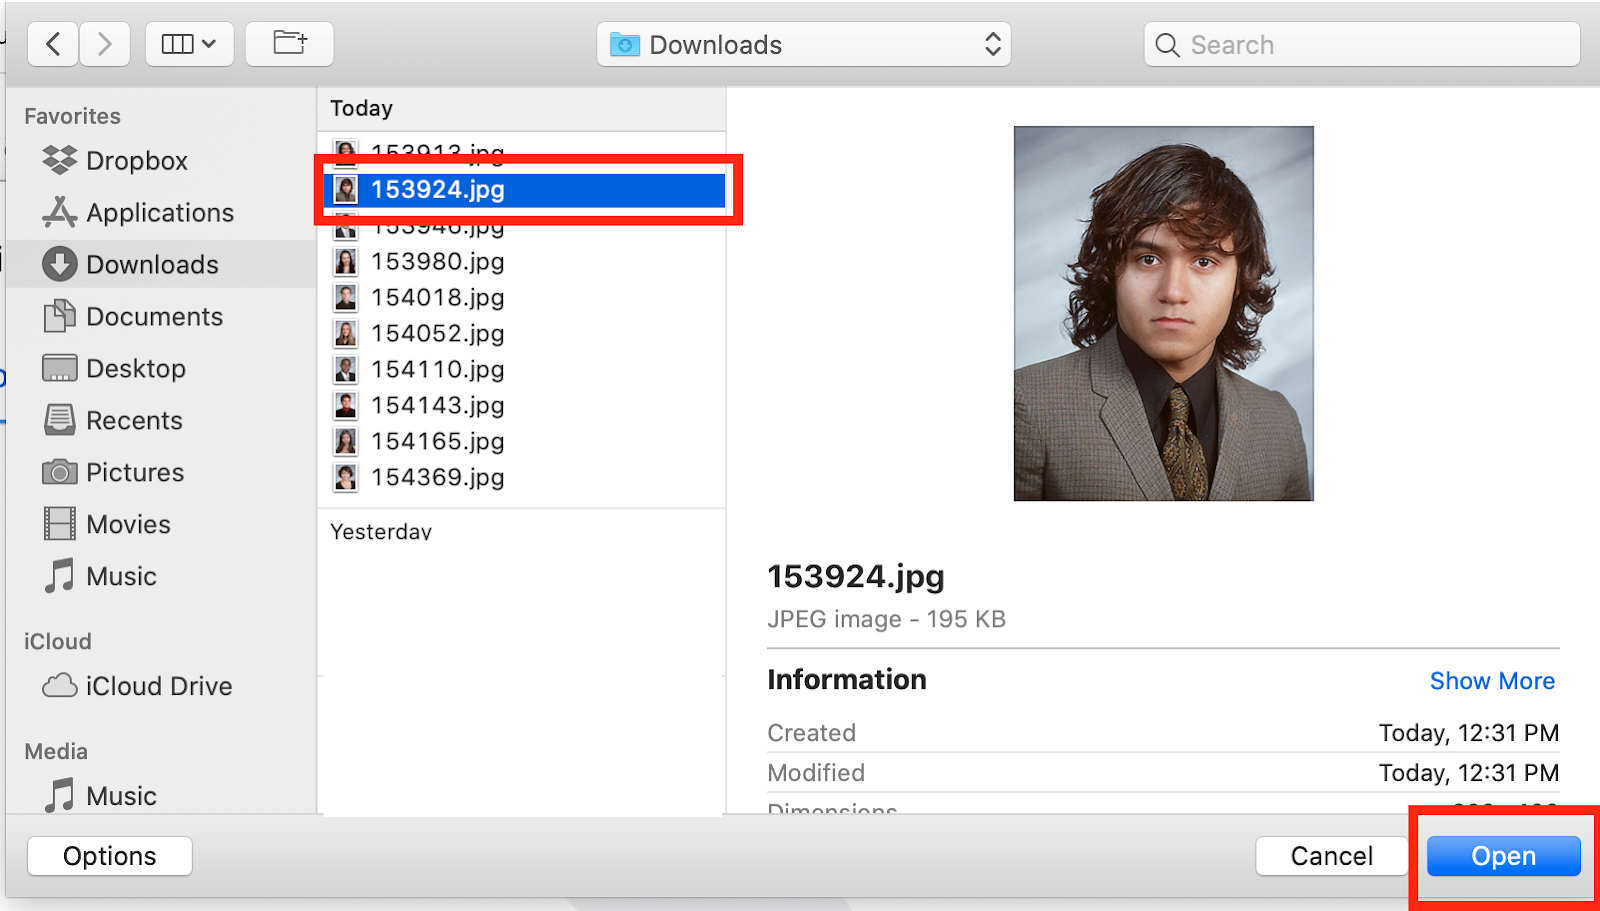1600x911 pixels.
Task: Select Music note icon under Media
Action: (x=60, y=795)
